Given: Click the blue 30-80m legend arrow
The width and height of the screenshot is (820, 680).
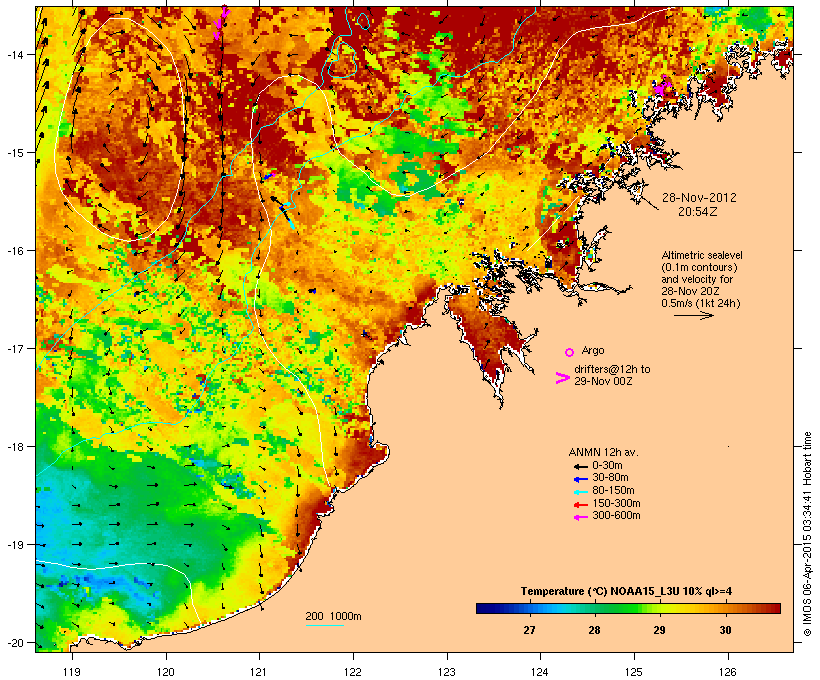Looking at the screenshot, I should (x=580, y=479).
